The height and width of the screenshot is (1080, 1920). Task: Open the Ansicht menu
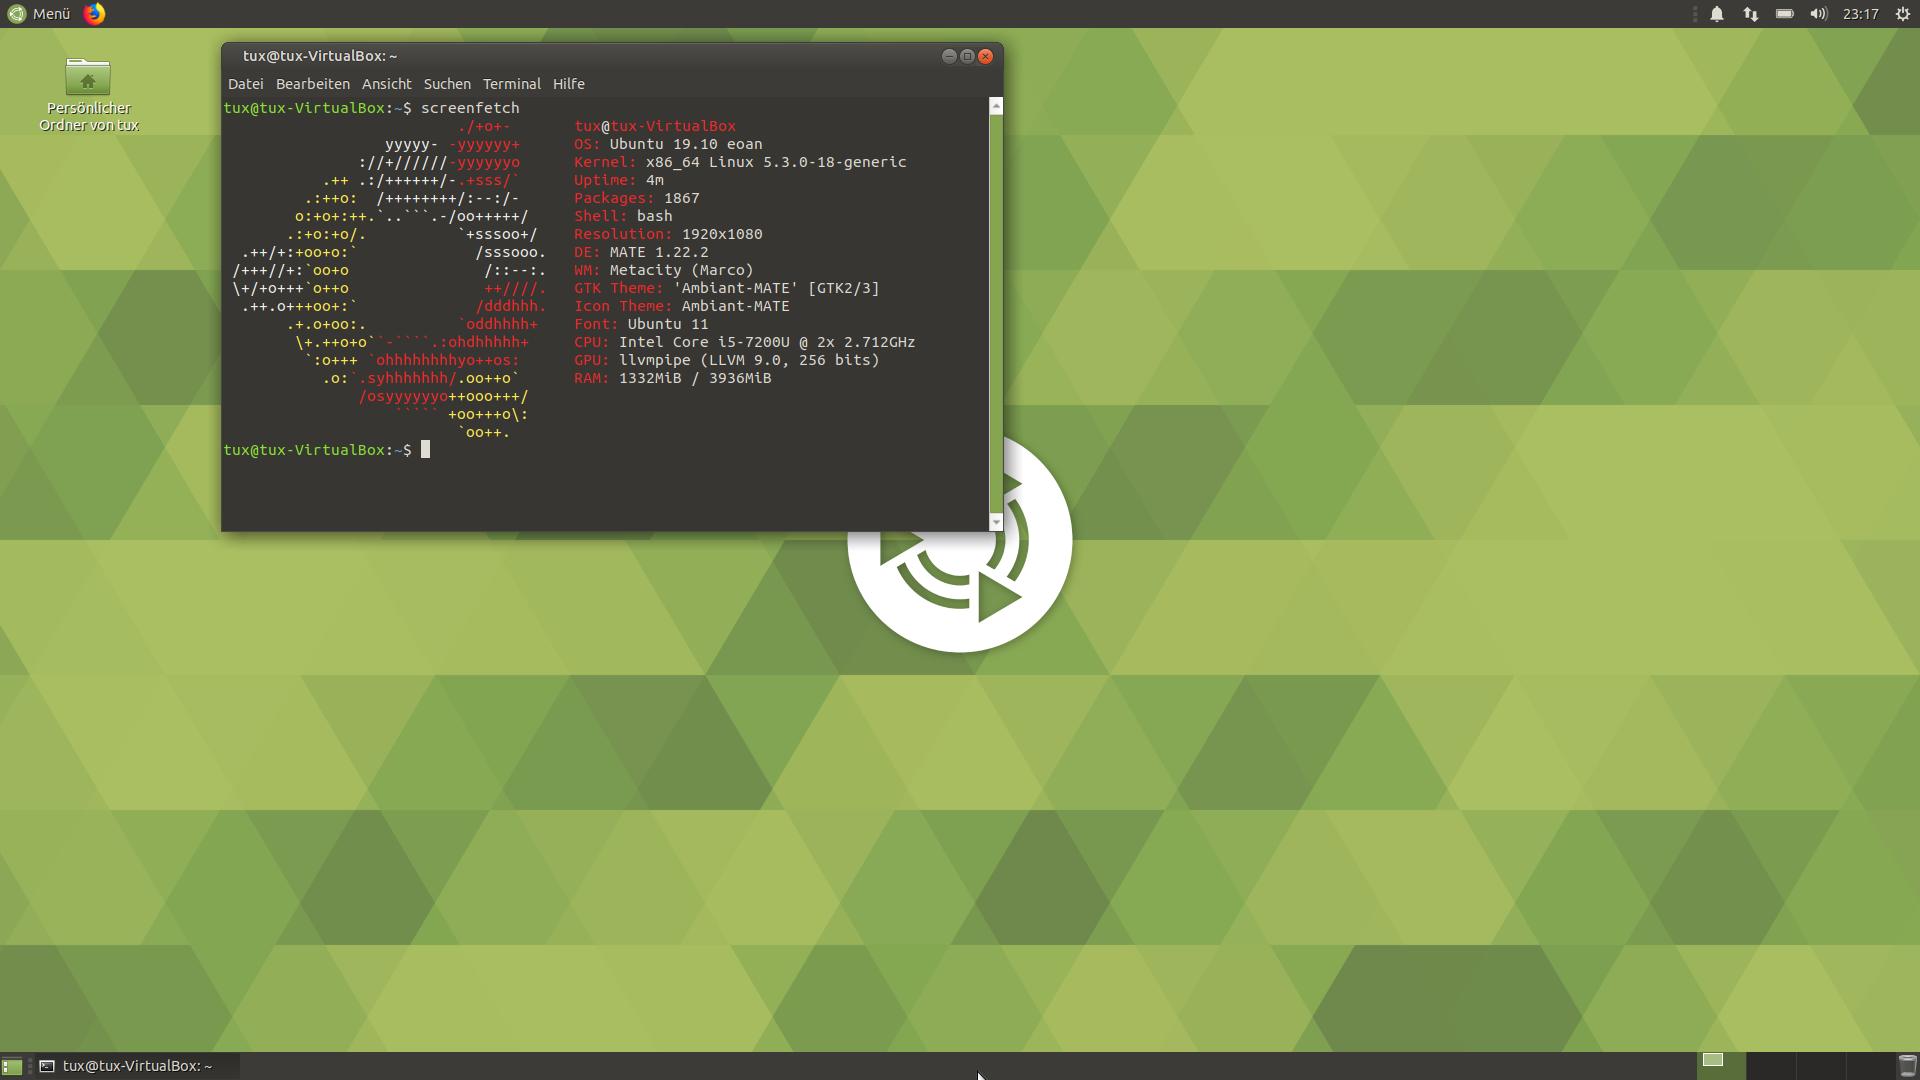click(x=386, y=84)
